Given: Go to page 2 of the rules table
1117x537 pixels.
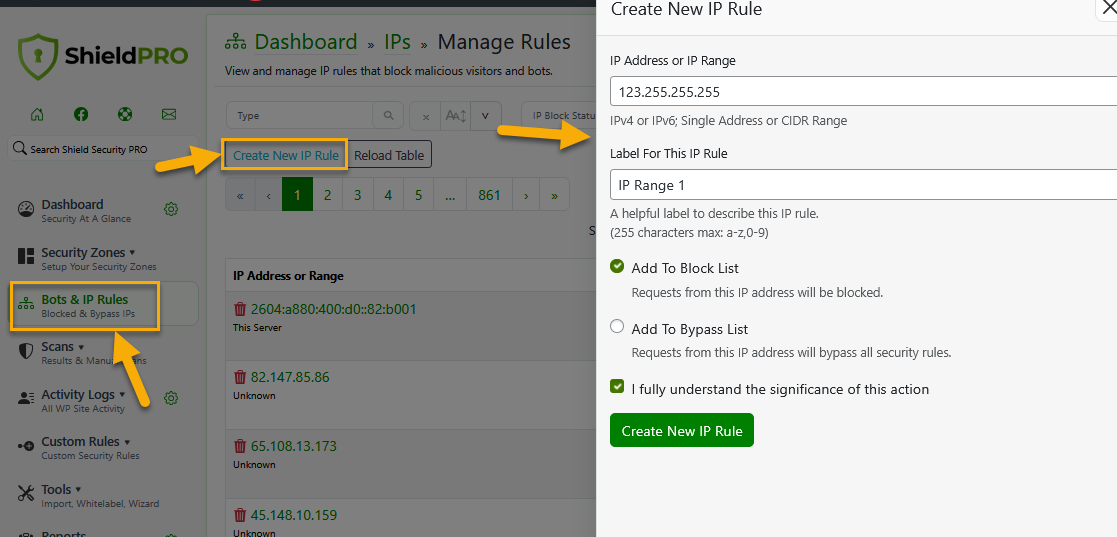Looking at the screenshot, I should [x=328, y=194].
